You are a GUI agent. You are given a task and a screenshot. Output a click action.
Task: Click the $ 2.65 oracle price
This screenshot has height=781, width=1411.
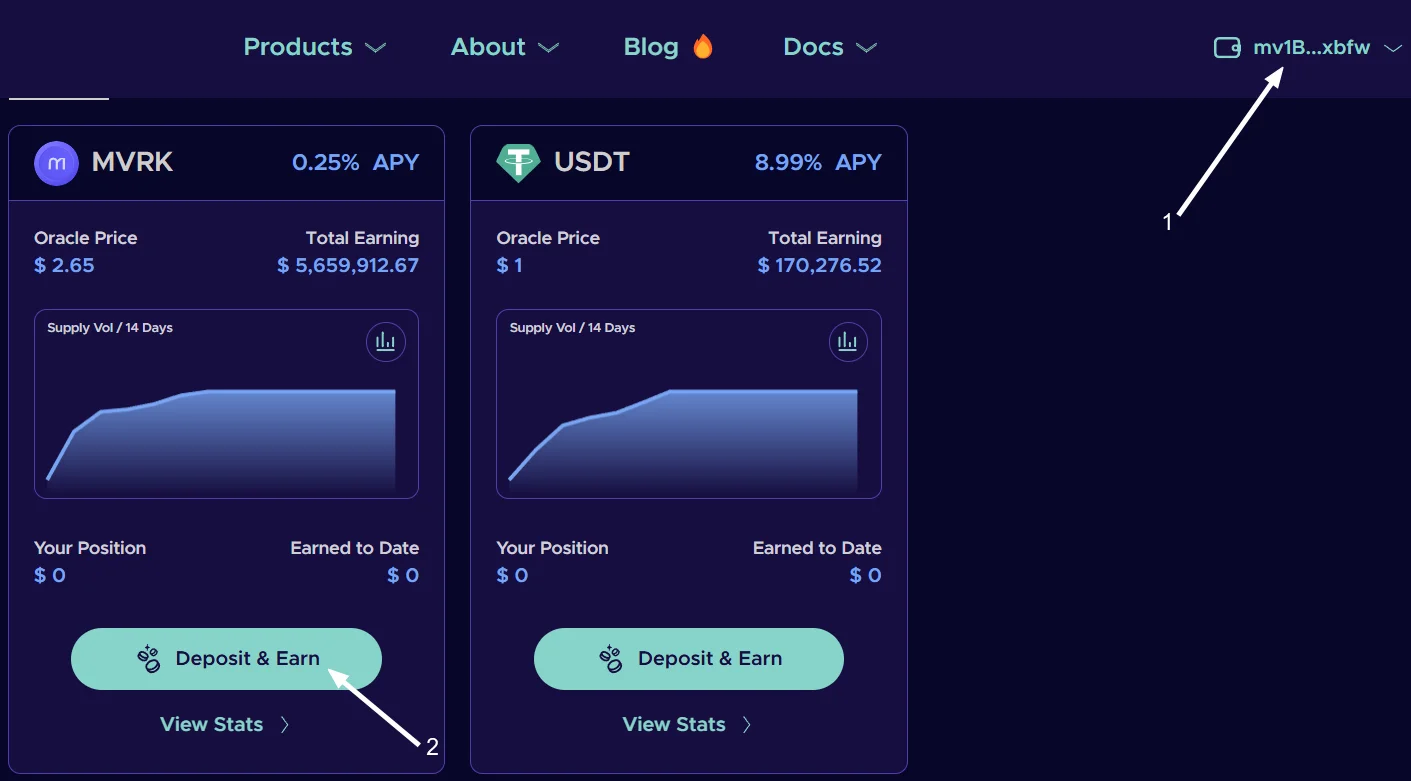(x=64, y=265)
